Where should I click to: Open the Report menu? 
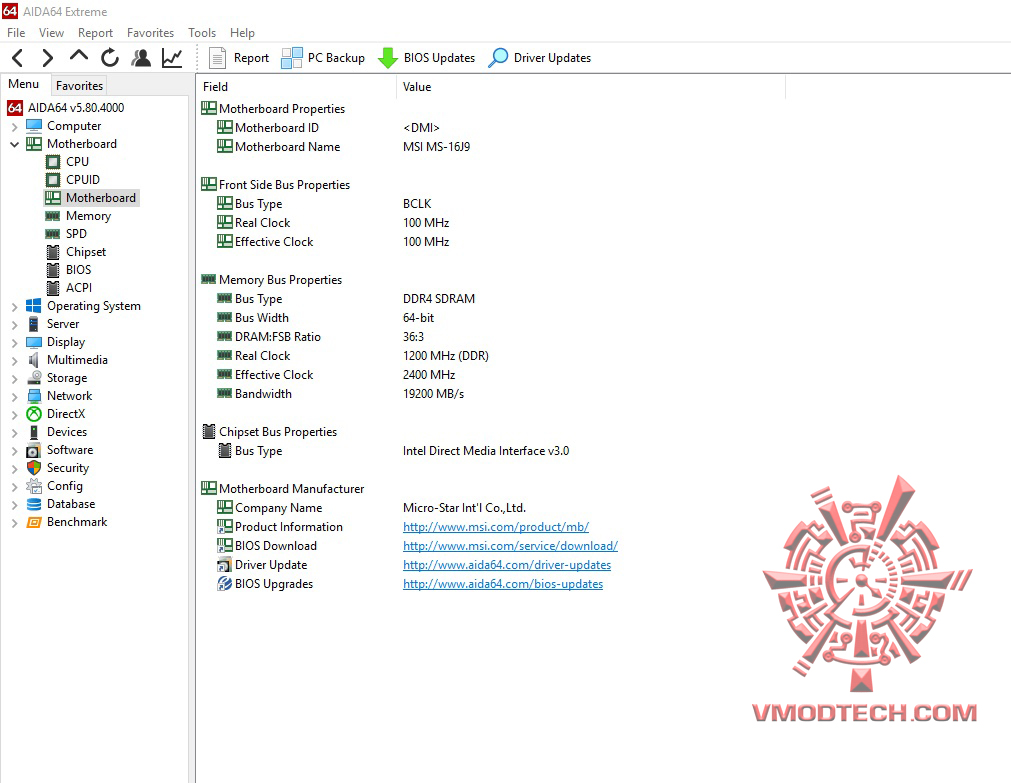pyautogui.click(x=95, y=33)
